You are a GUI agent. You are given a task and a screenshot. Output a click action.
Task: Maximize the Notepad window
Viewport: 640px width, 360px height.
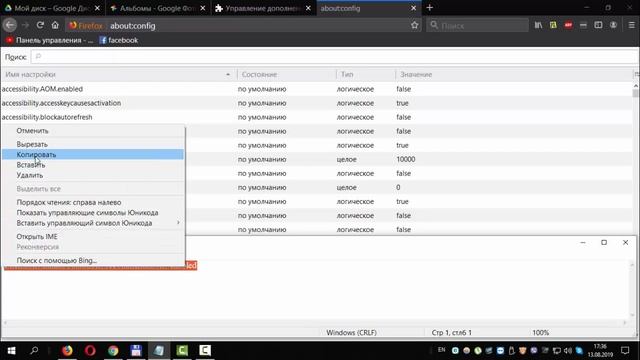[x=604, y=242]
